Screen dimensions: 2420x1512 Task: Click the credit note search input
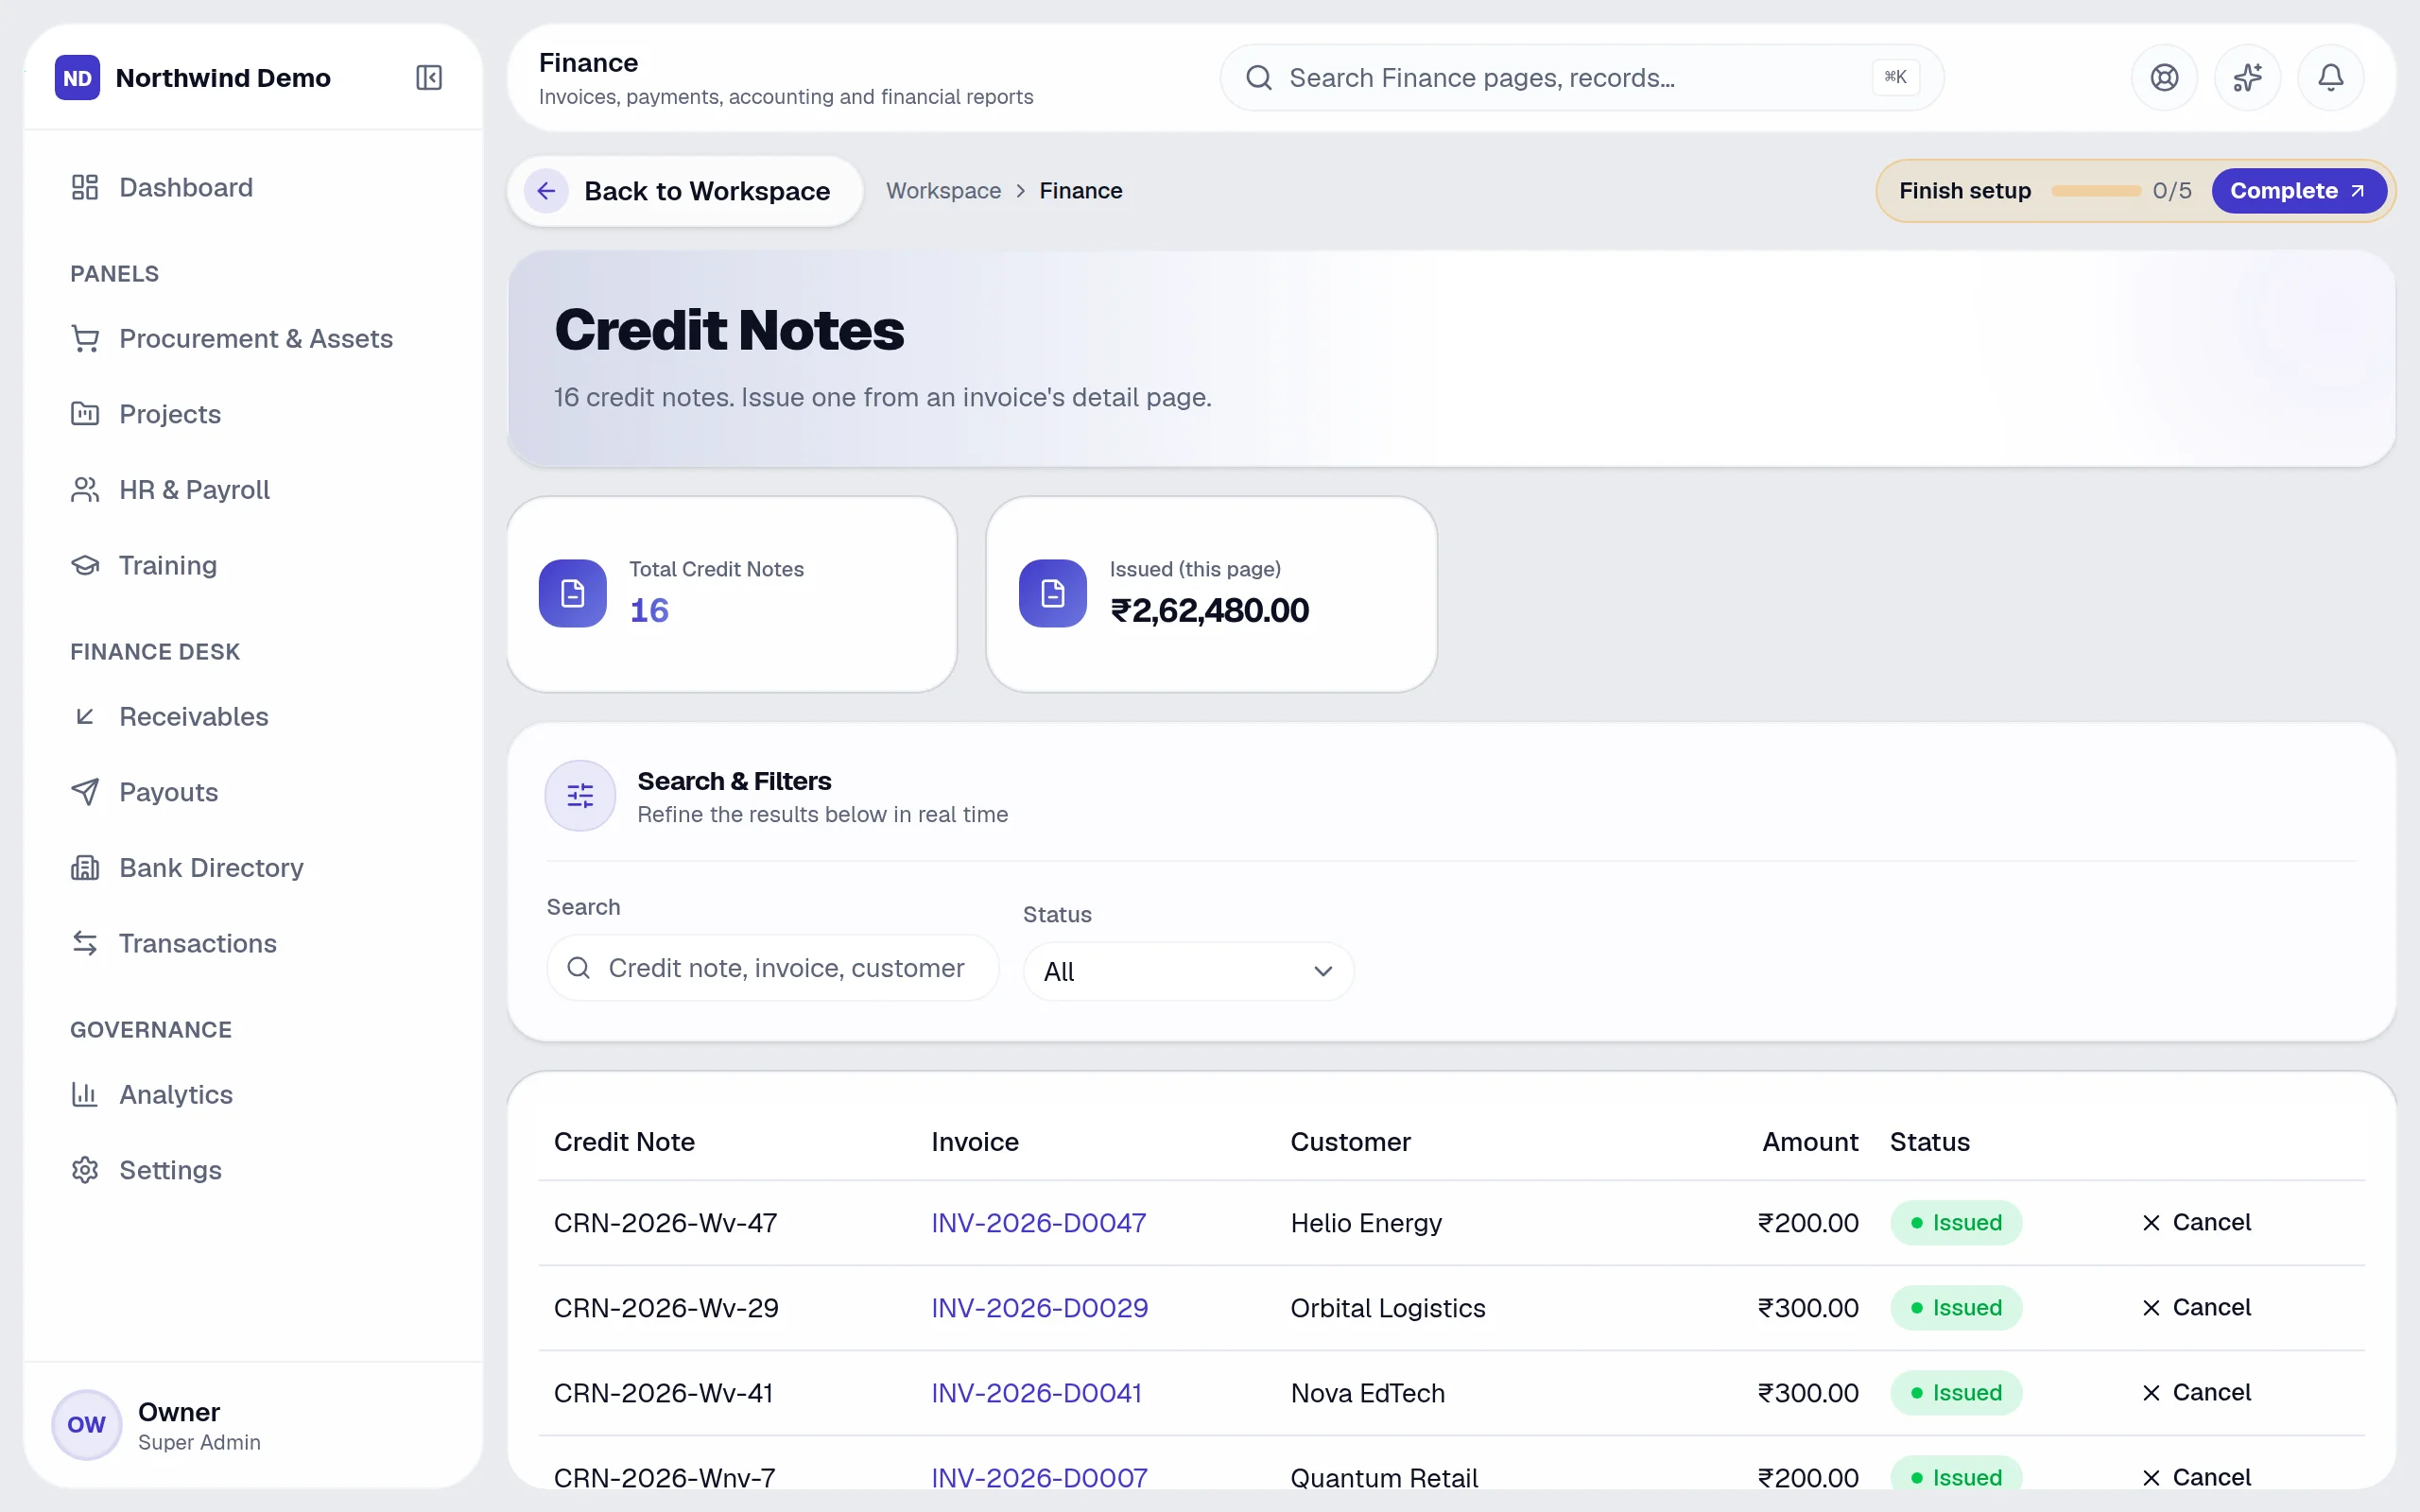[x=772, y=968]
